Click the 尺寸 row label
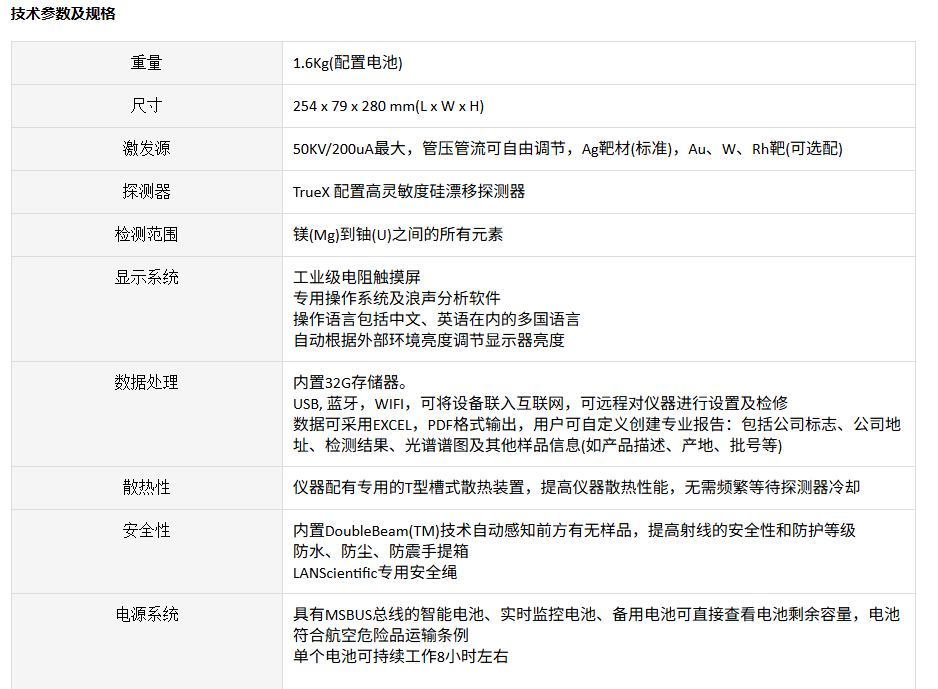938x689 pixels. click(x=146, y=106)
